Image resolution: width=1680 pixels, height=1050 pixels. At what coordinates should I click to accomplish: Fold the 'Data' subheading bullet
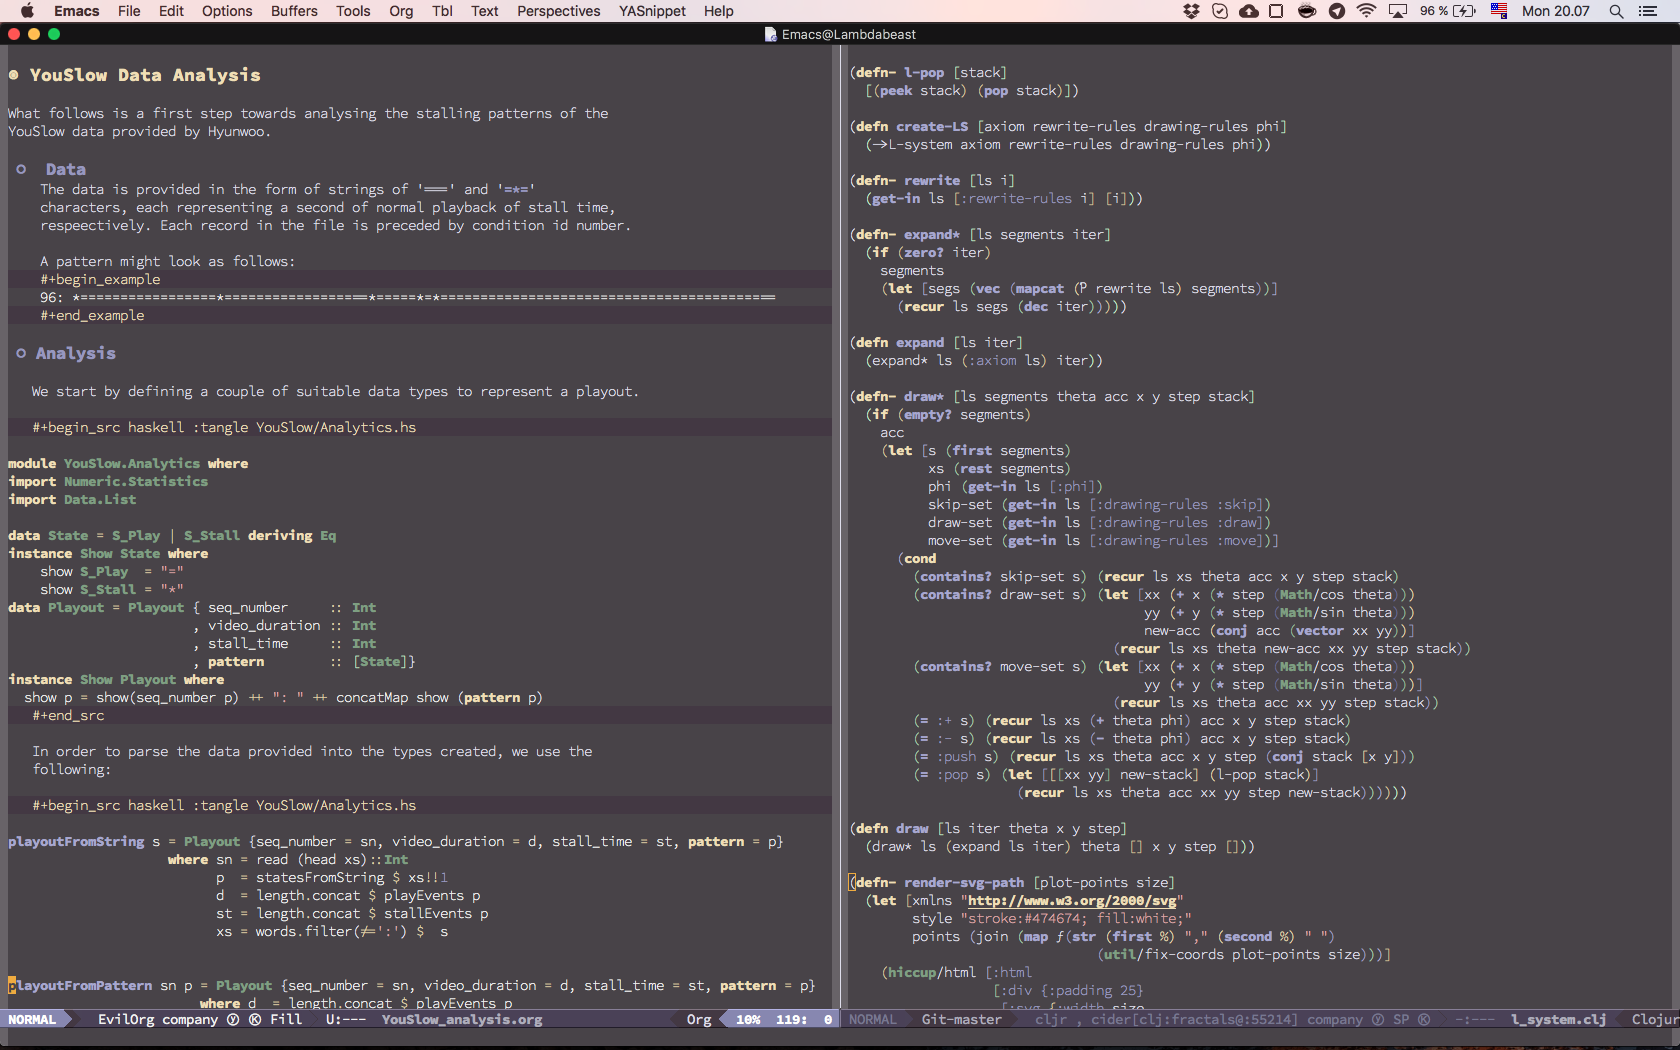21,169
